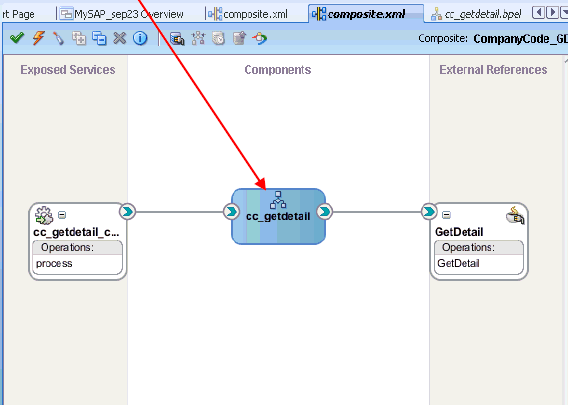Click the person with arrows toolbar icon
The height and width of the screenshot is (405, 568).
pyautogui.click(x=260, y=38)
